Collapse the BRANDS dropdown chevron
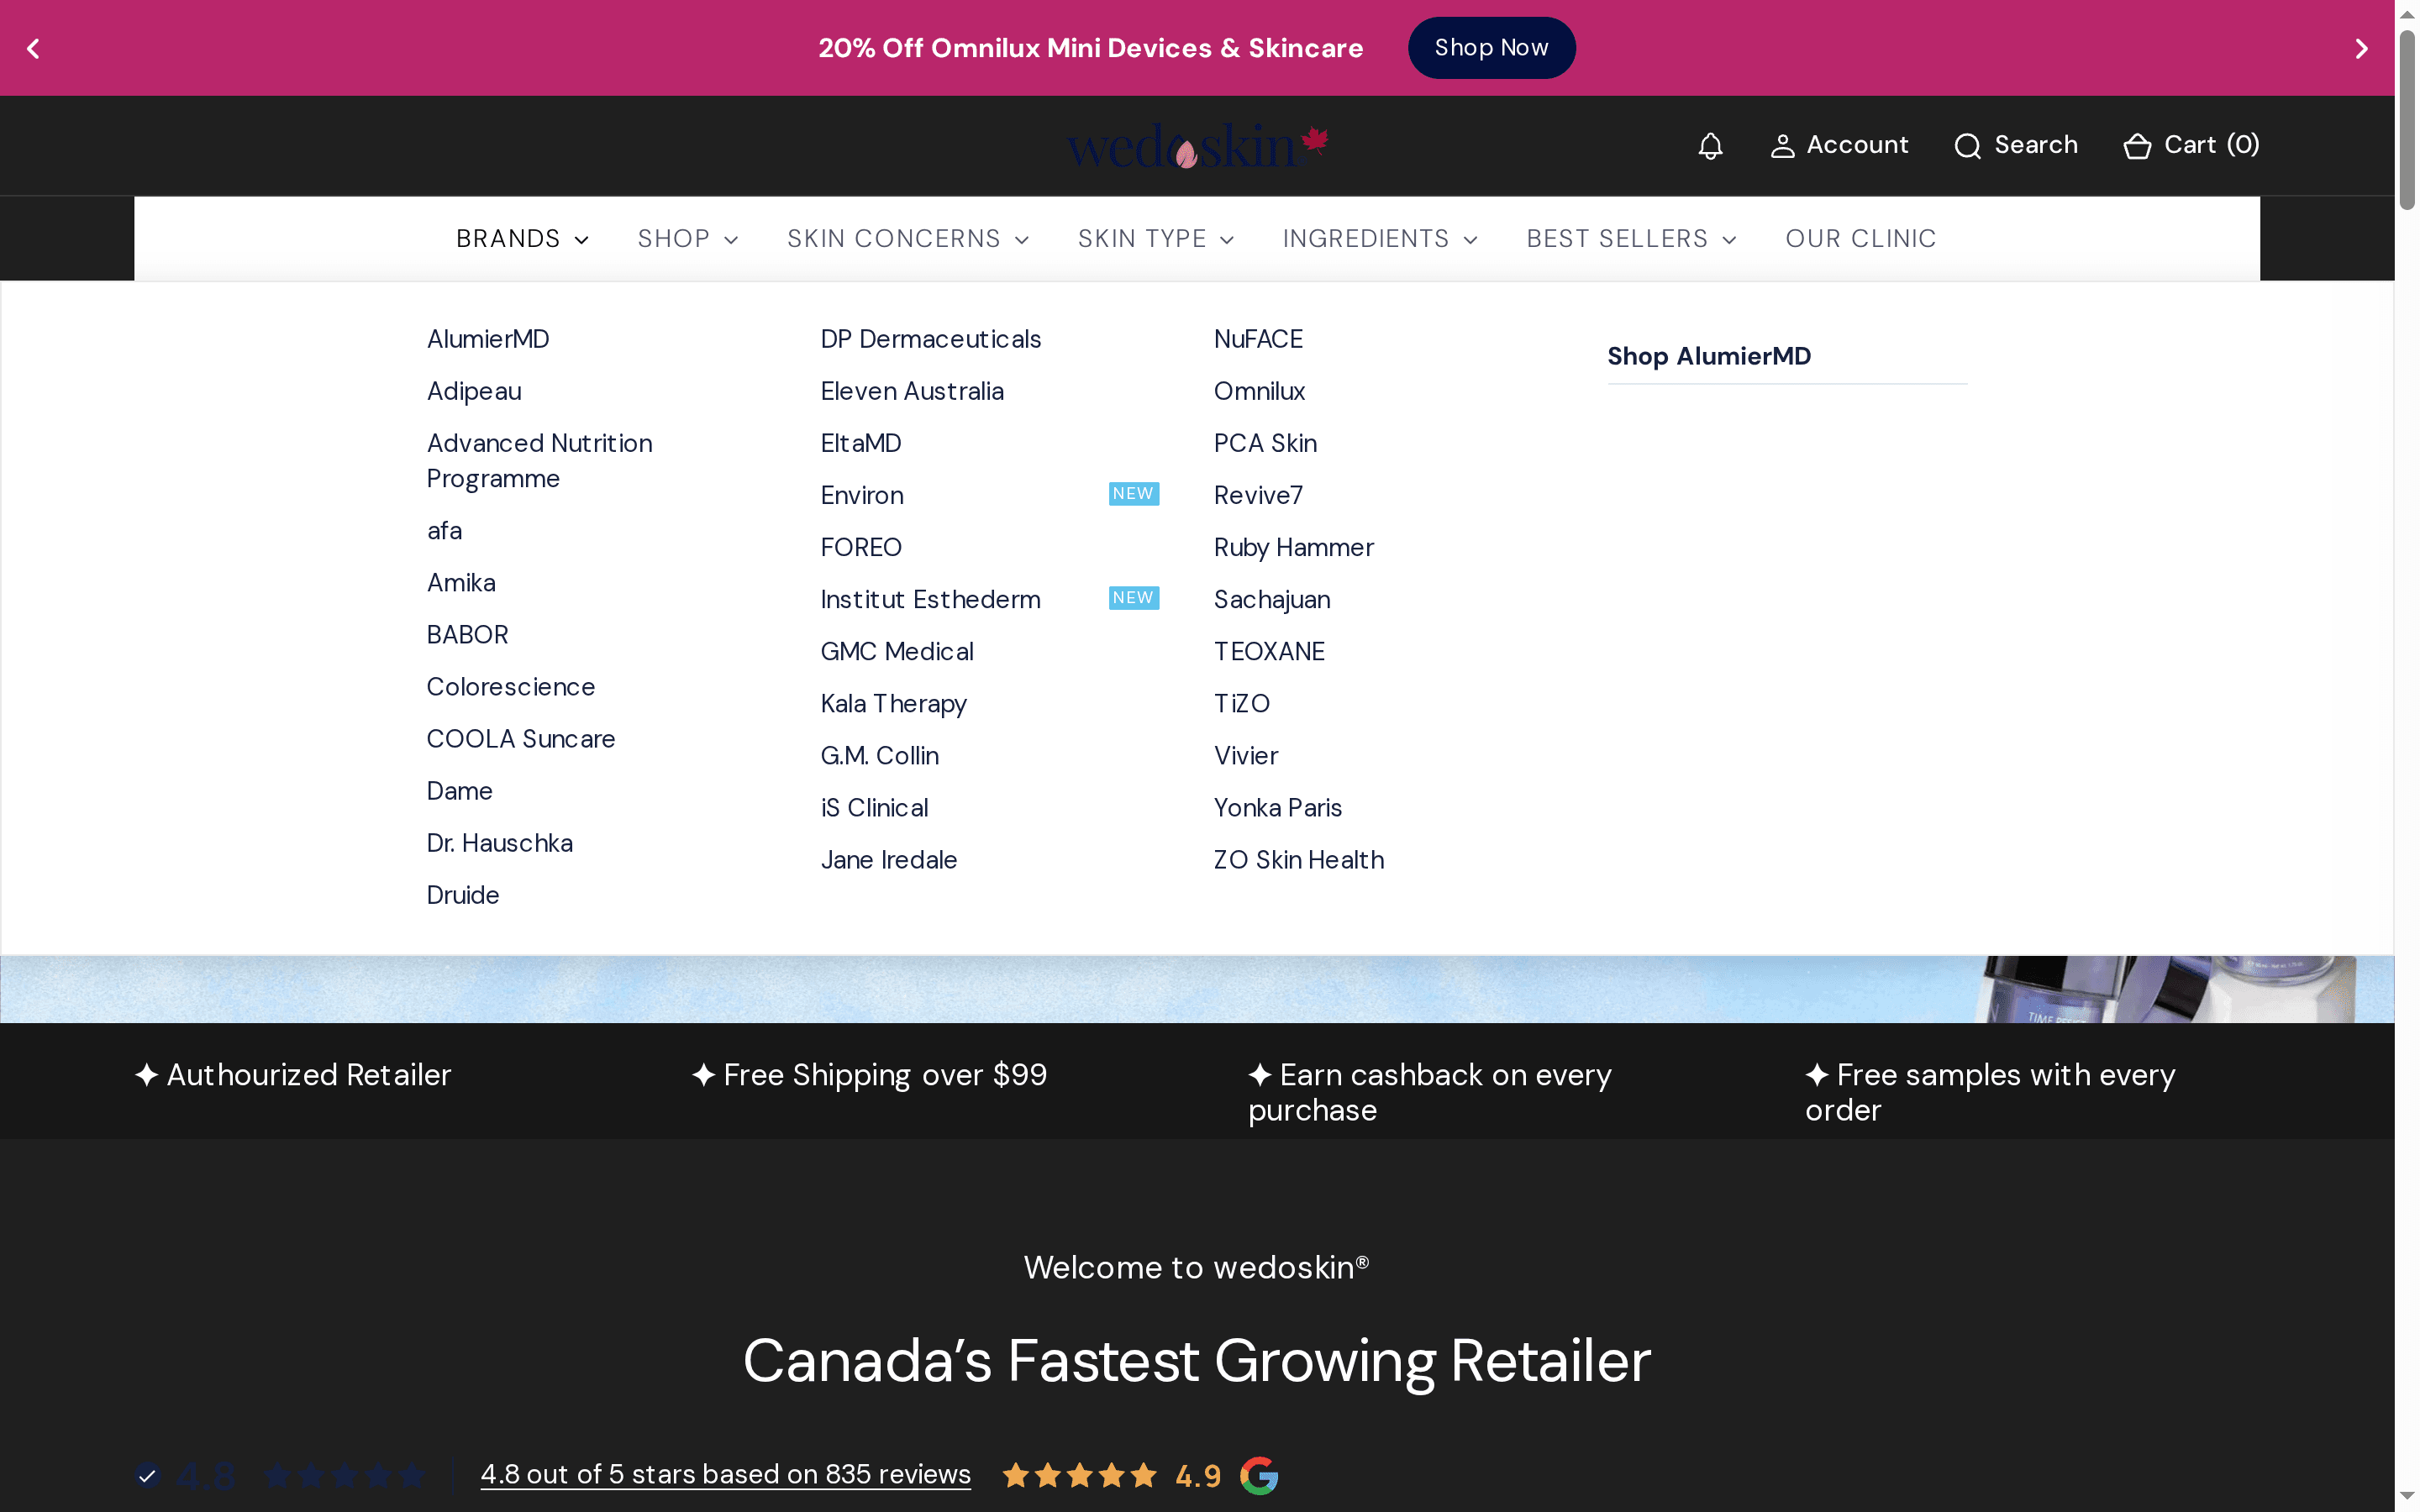 (582, 239)
